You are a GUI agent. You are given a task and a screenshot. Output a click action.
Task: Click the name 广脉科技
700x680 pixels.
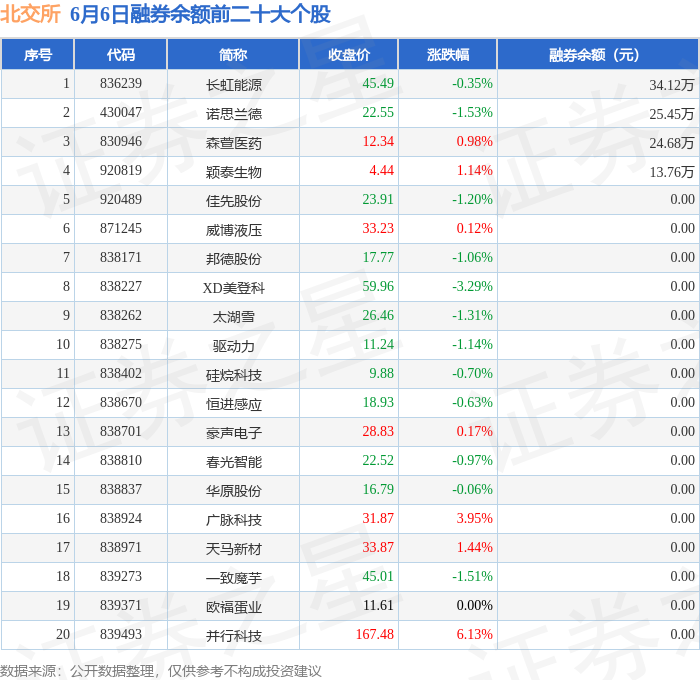(233, 520)
